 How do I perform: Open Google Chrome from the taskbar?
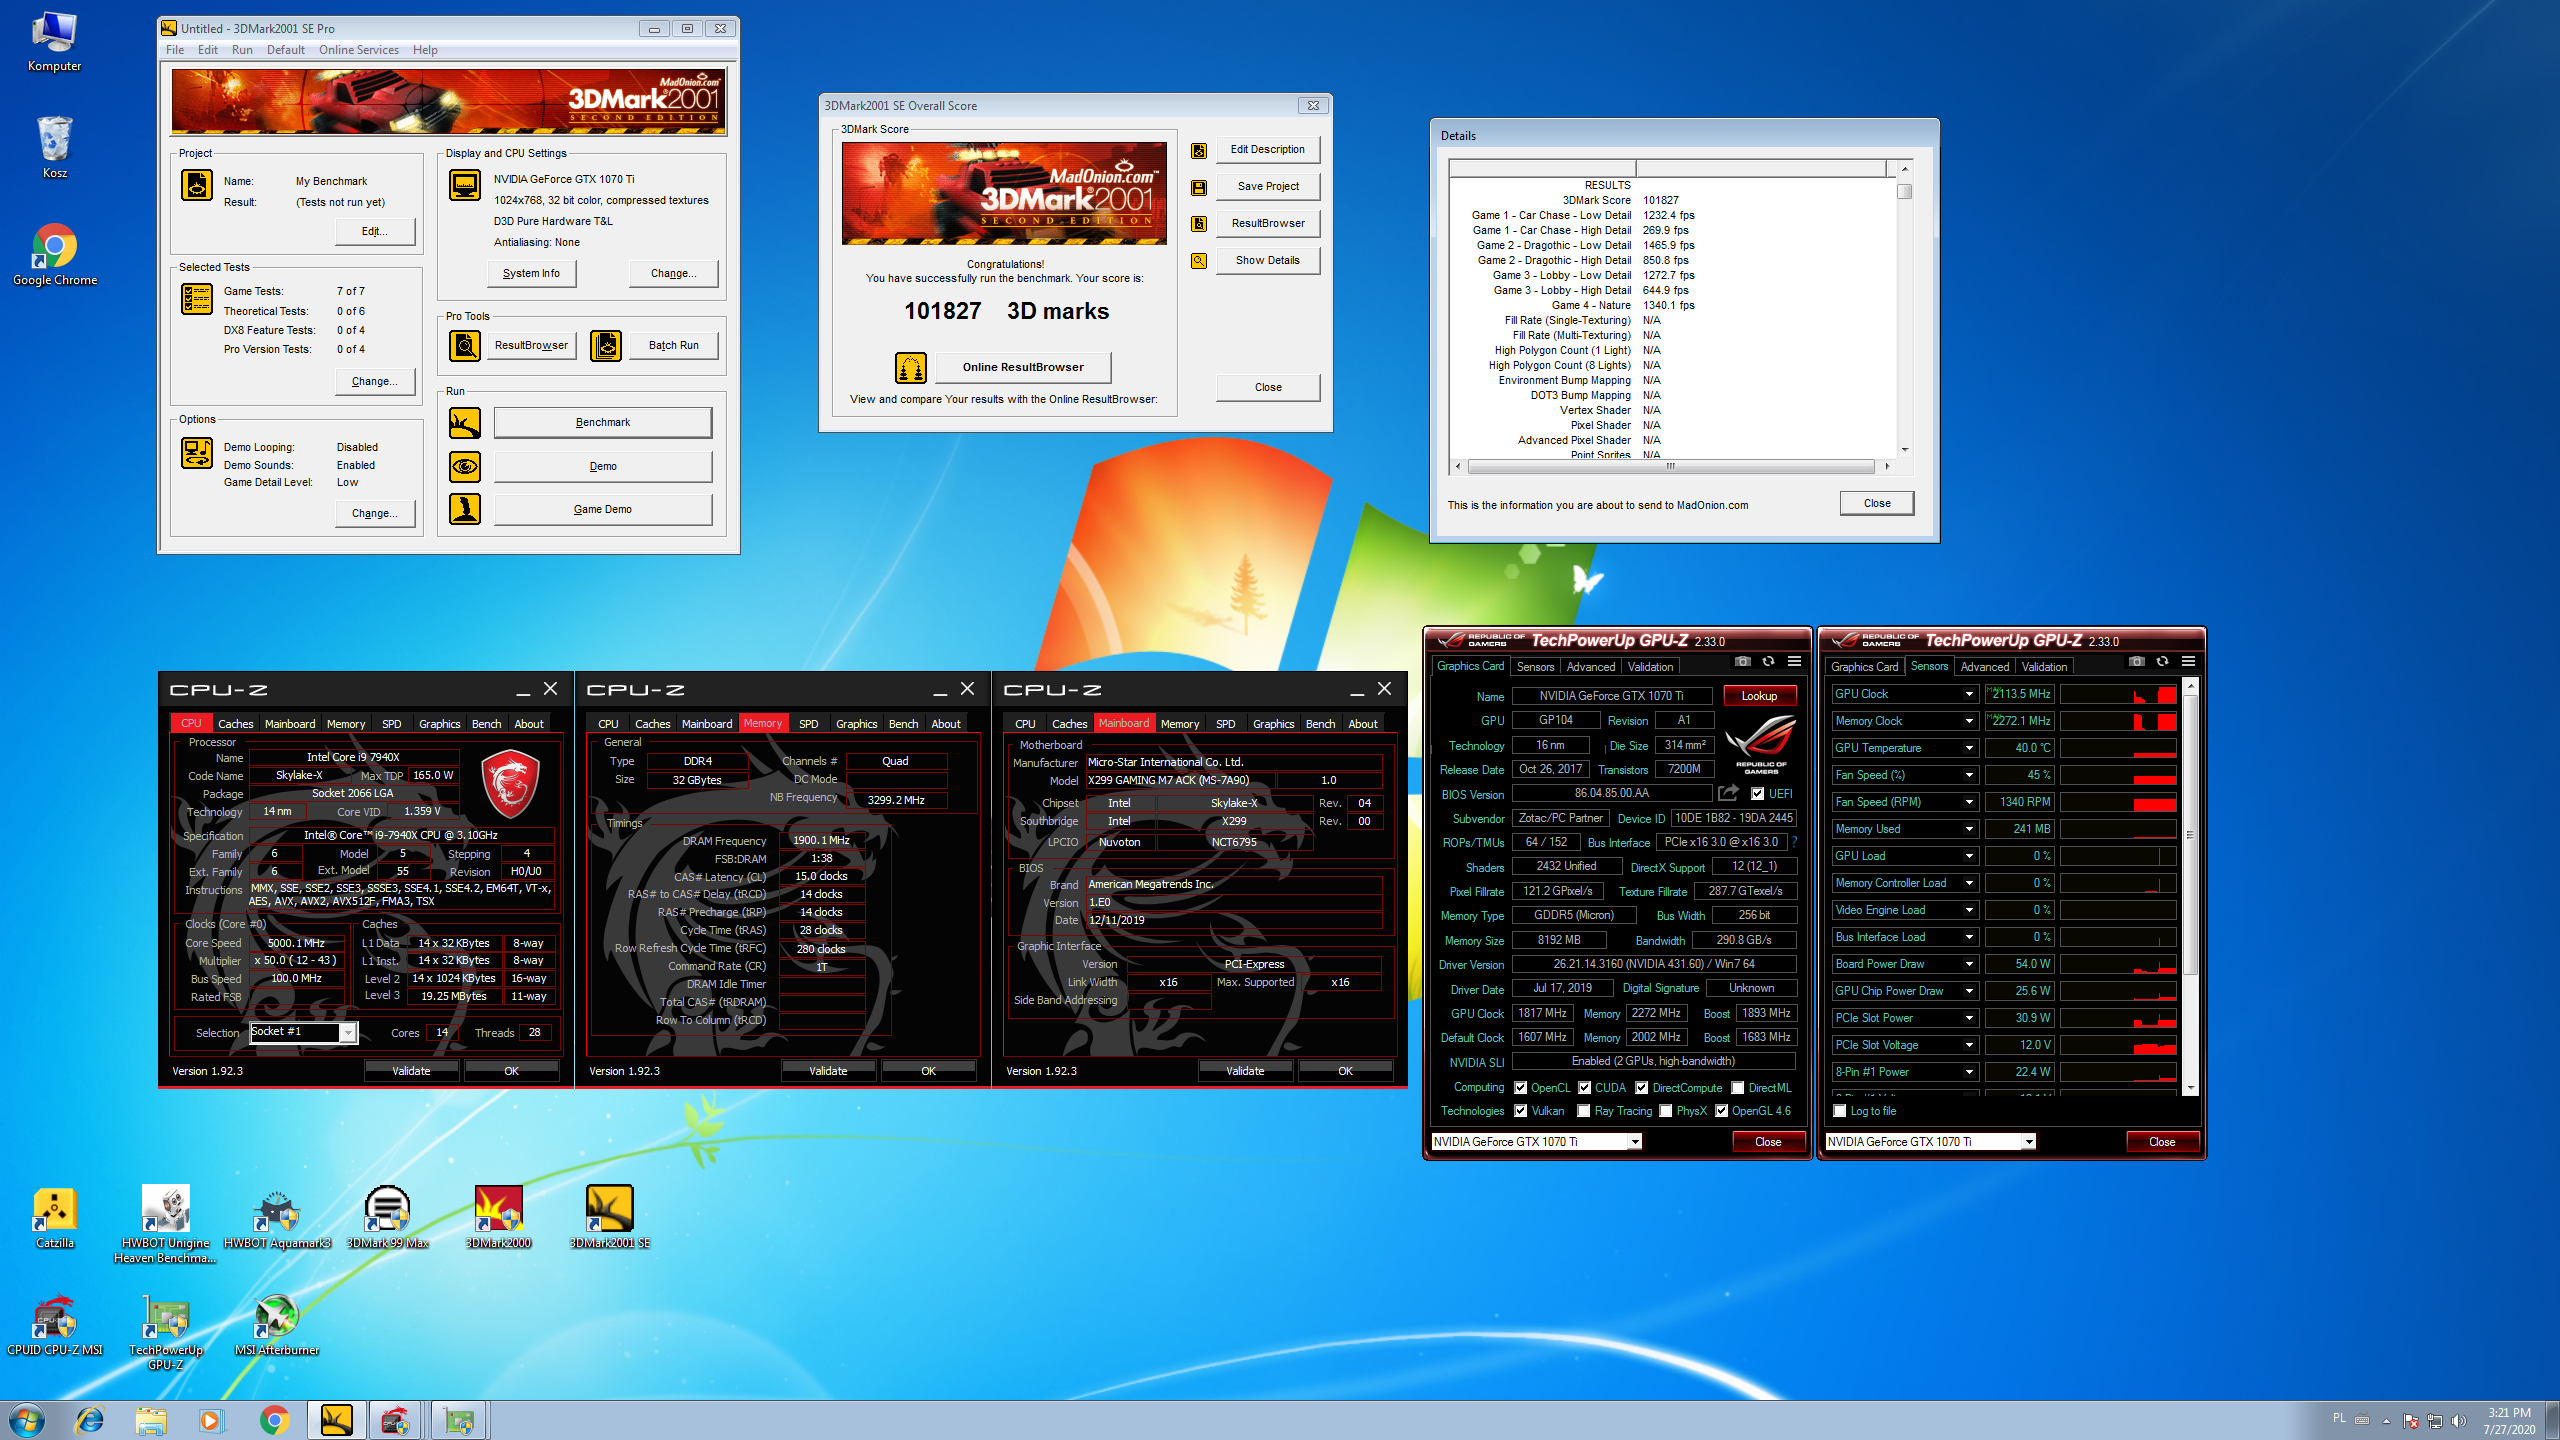click(x=274, y=1420)
